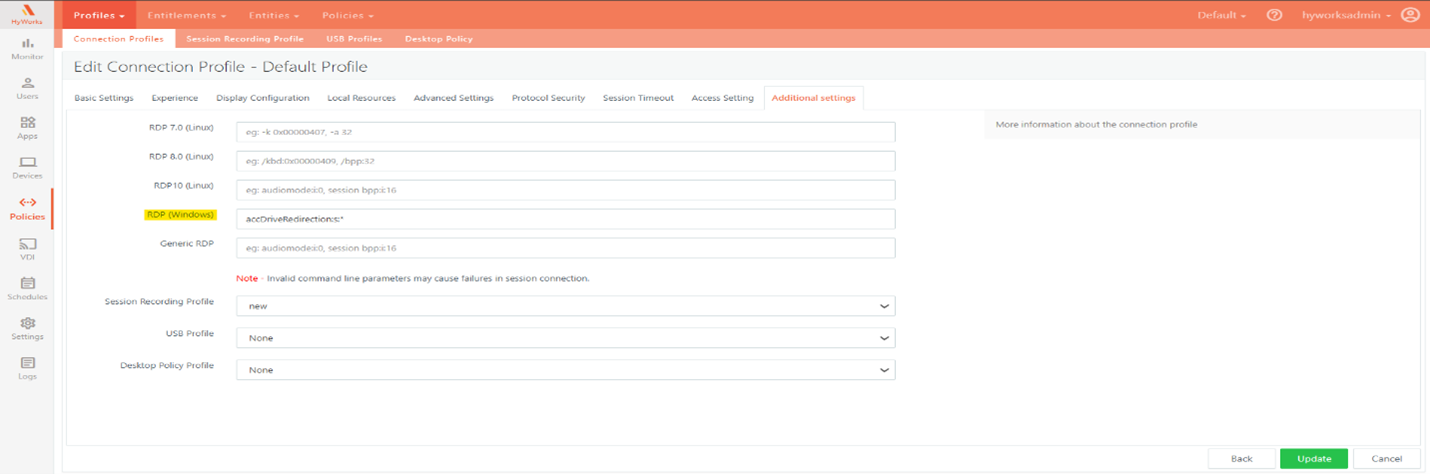This screenshot has height=474, width=1430.
Task: Open VDI from the sidebar
Action: tap(27, 248)
